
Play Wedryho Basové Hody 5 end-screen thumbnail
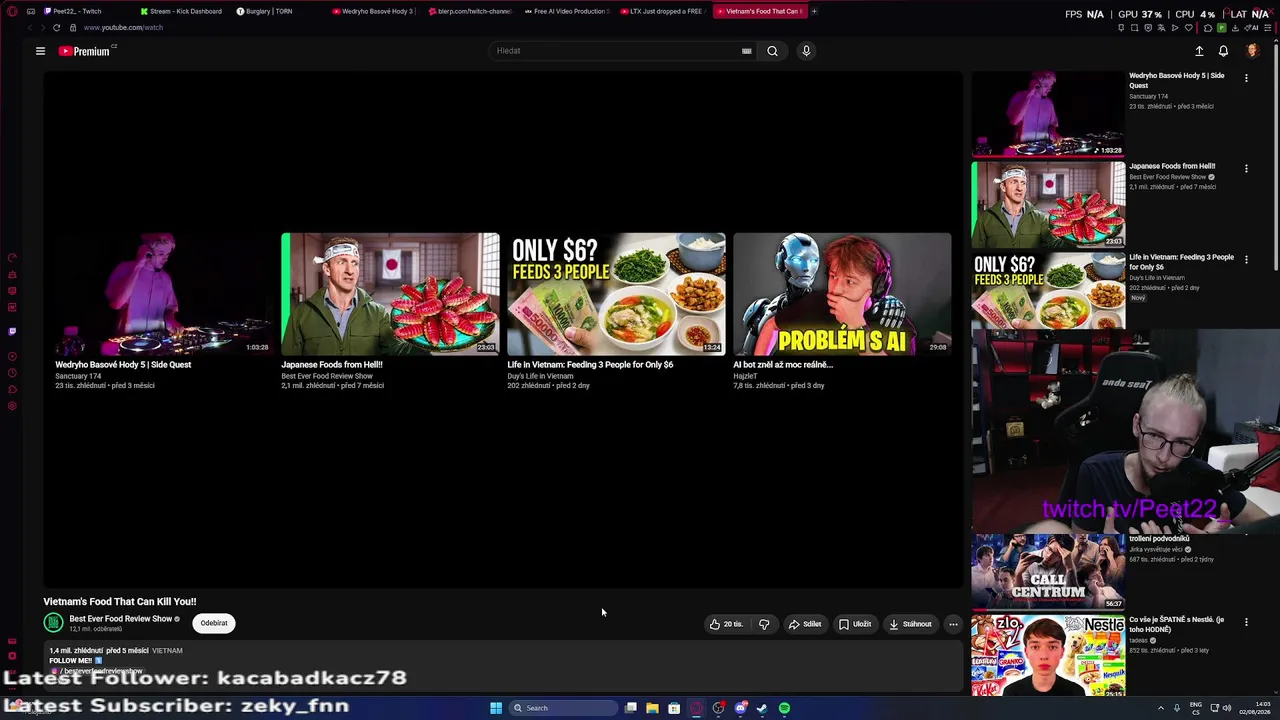[x=163, y=294]
